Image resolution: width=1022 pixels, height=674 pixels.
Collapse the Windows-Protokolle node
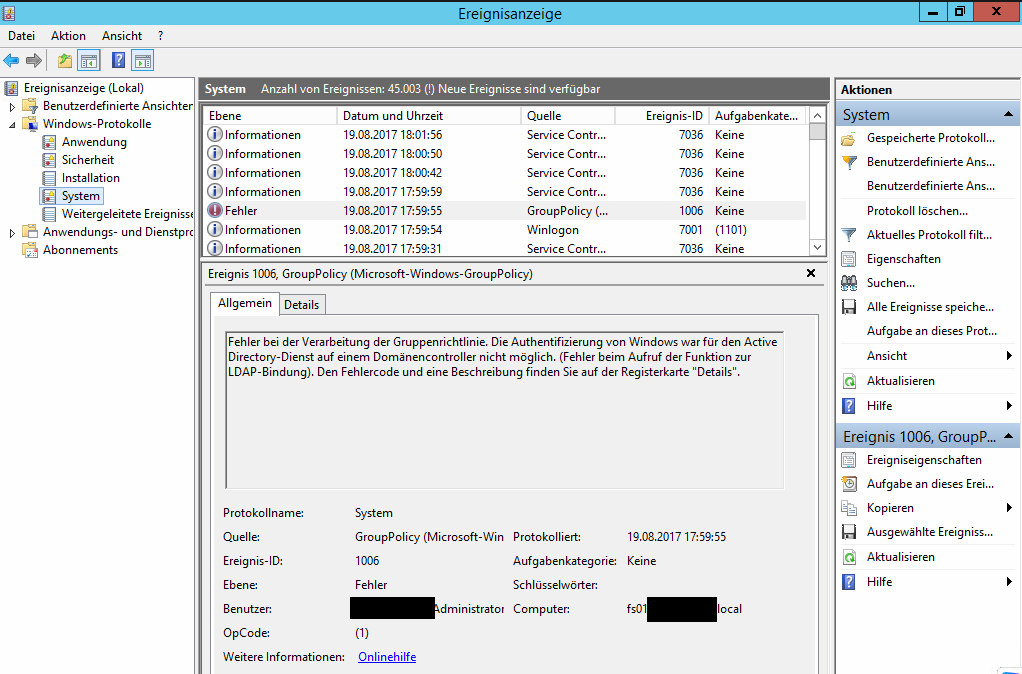tap(12, 125)
